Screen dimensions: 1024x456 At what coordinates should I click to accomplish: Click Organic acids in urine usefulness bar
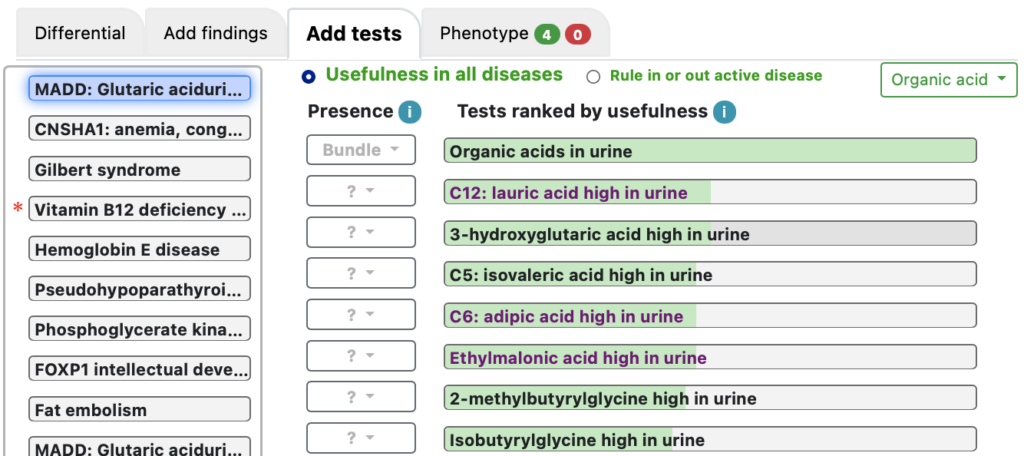711,151
